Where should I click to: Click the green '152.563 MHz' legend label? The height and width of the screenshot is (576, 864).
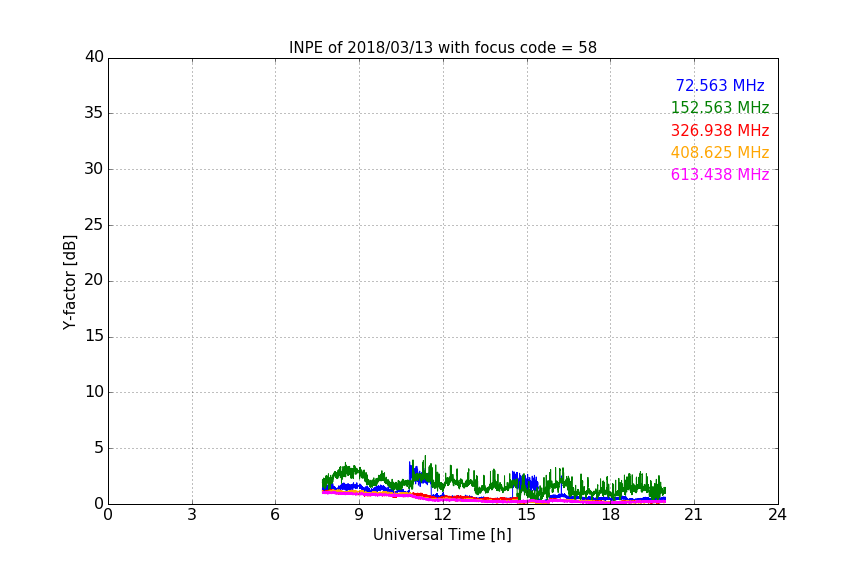click(x=720, y=107)
